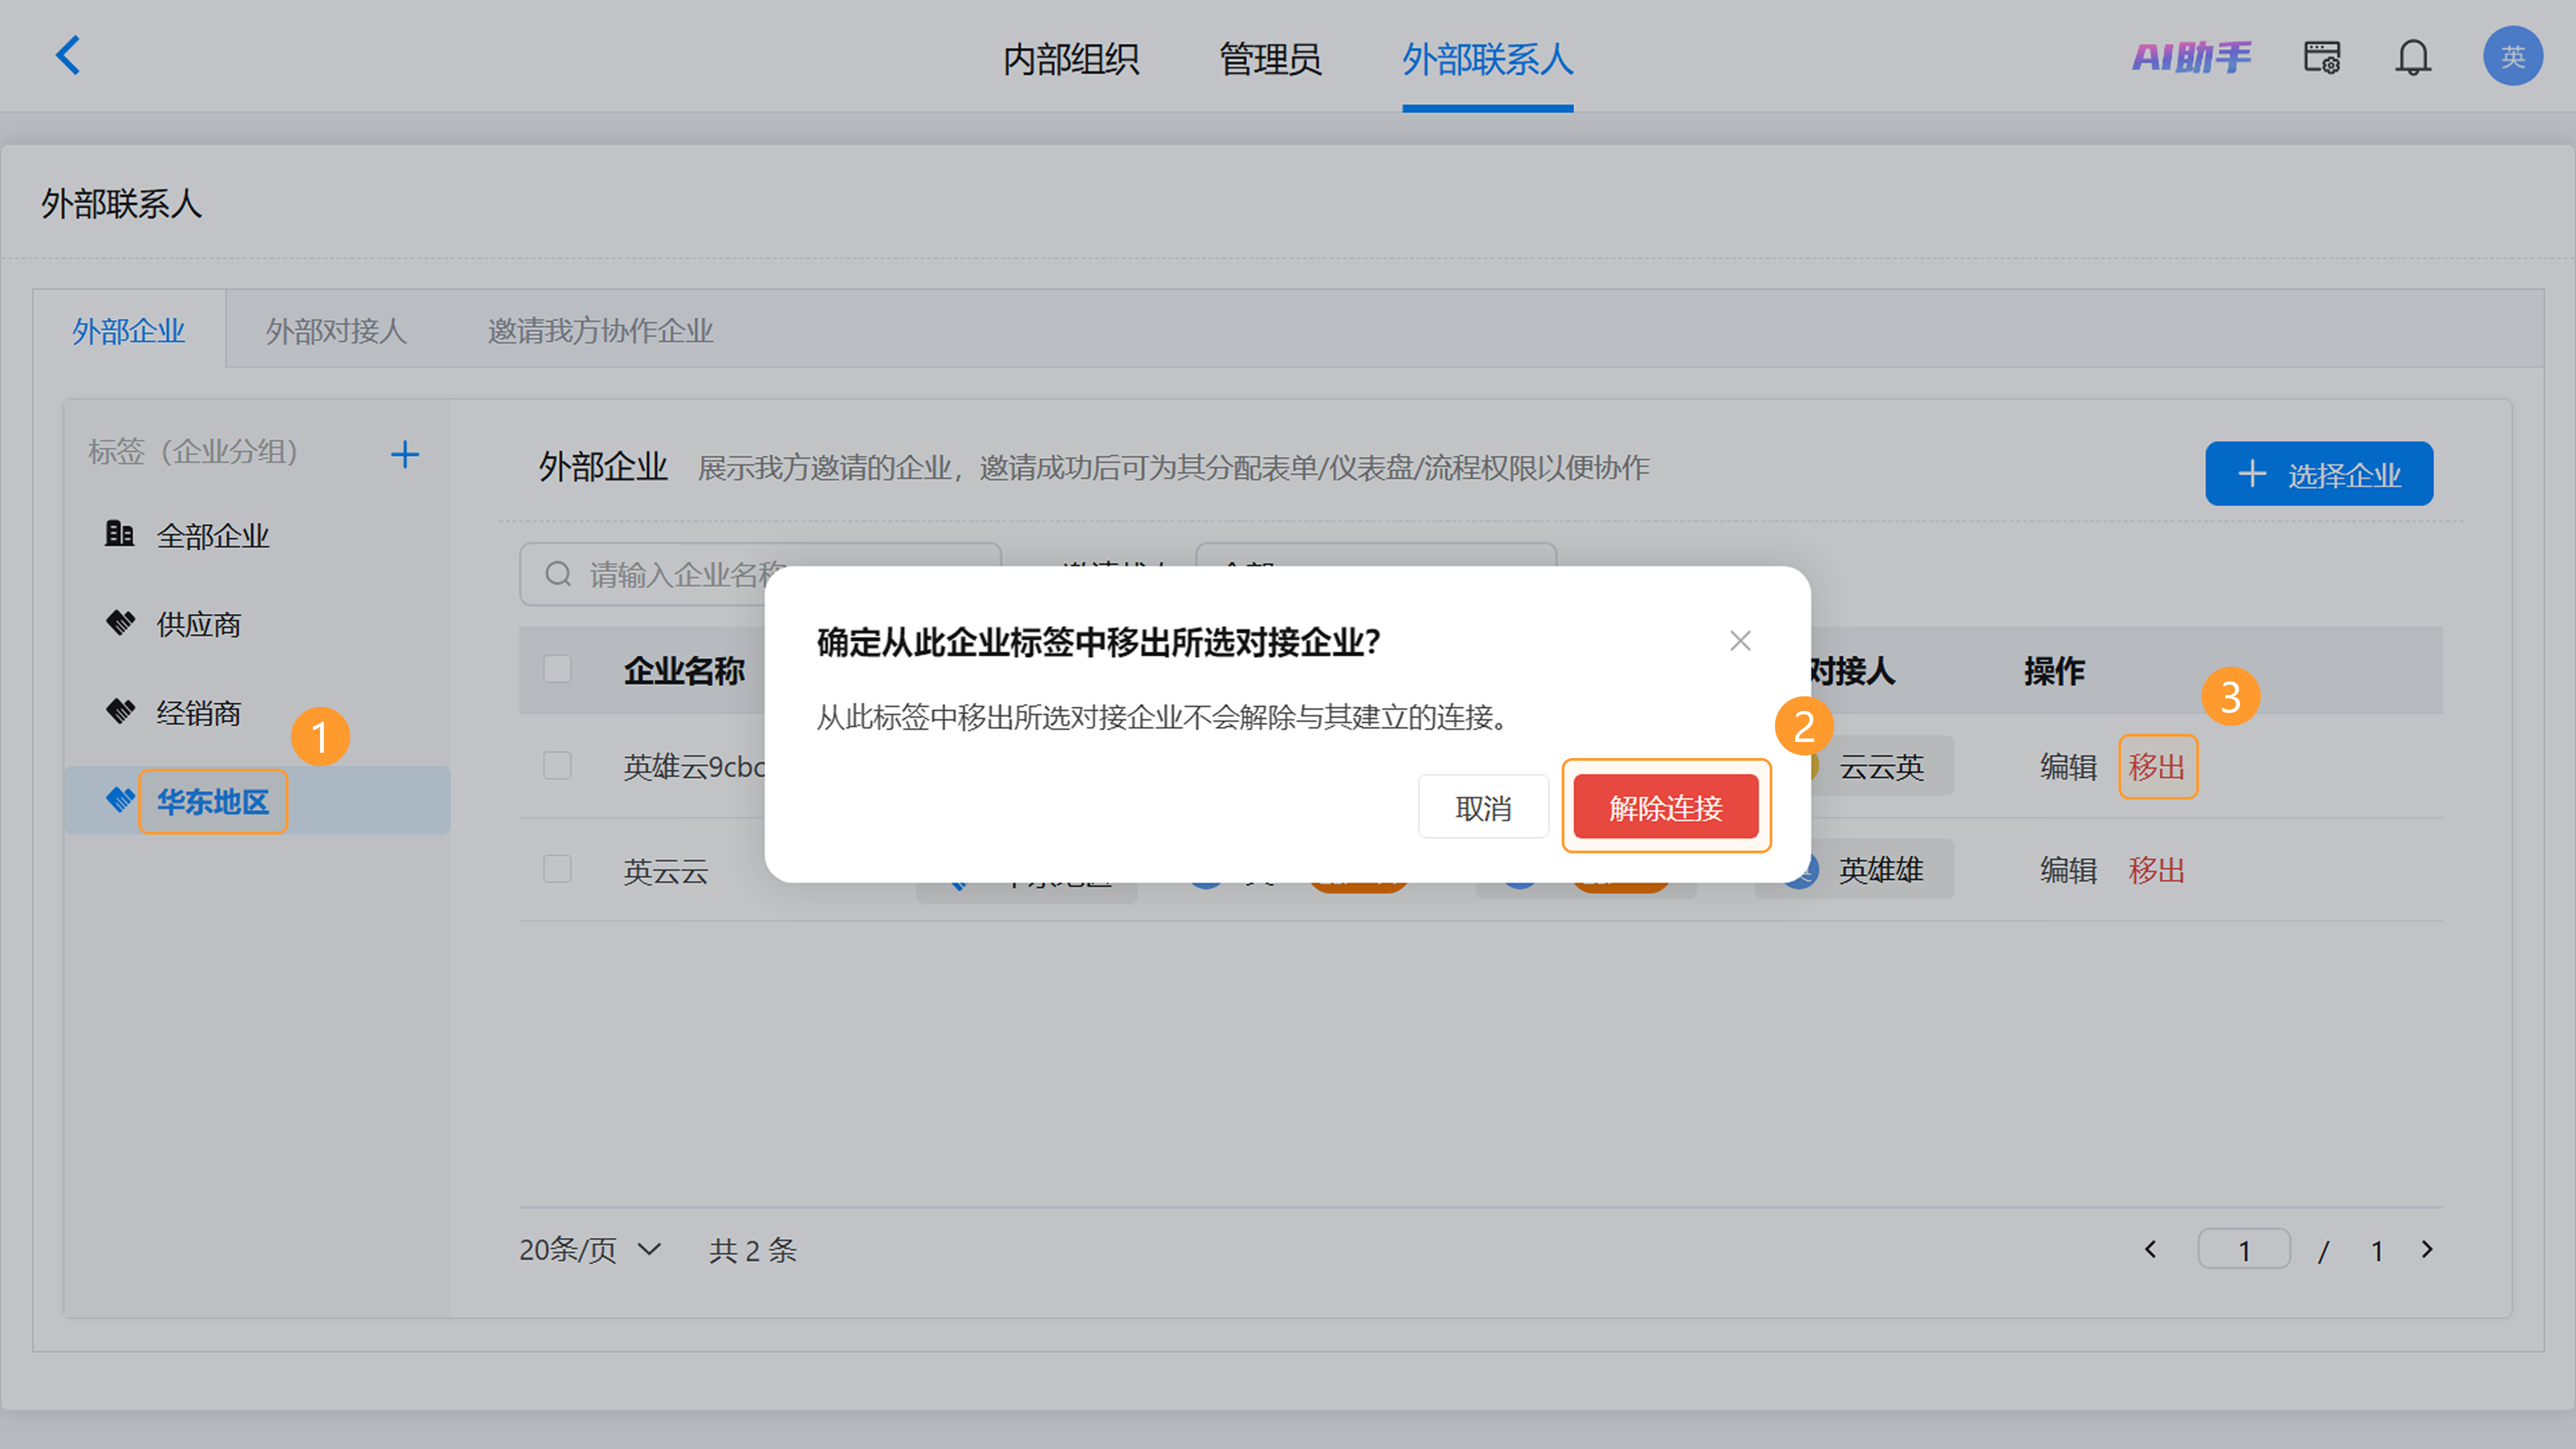Go to the next page arrow

2427,1249
